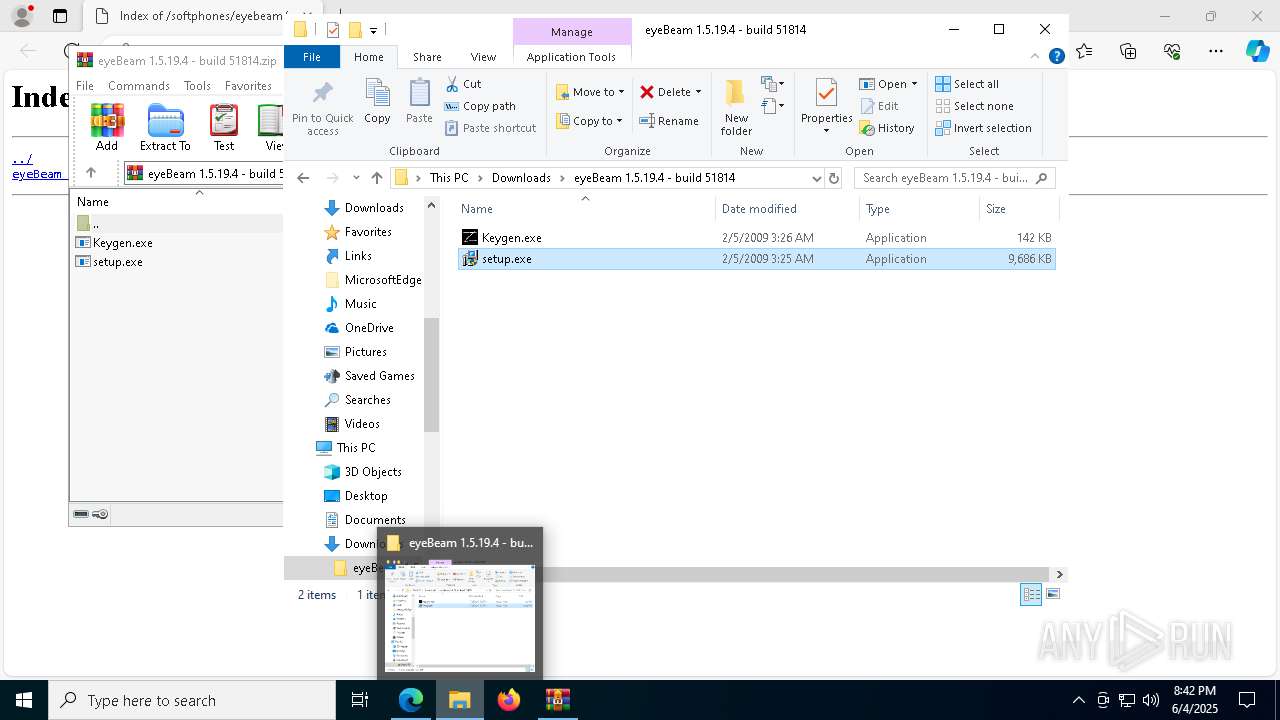The image size is (1280, 720).
Task: Switch to the Share tab
Action: (427, 57)
